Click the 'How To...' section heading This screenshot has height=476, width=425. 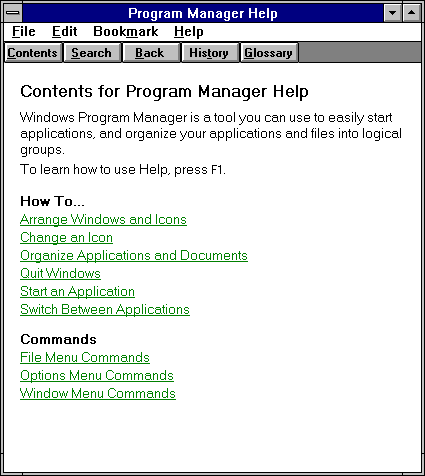(x=52, y=201)
